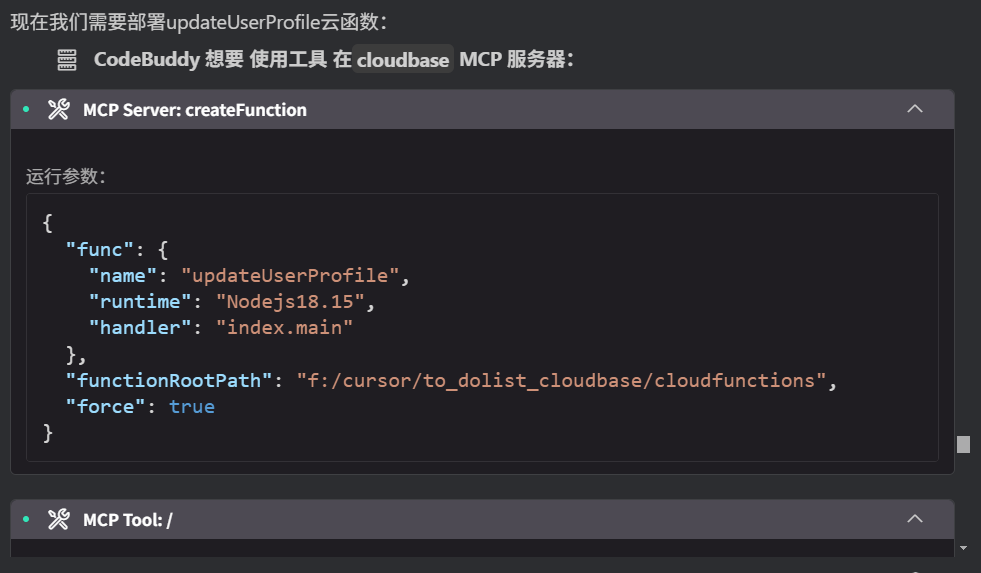This screenshot has width=981, height=573.
Task: Click the blue "true" value for force
Action: click(192, 406)
